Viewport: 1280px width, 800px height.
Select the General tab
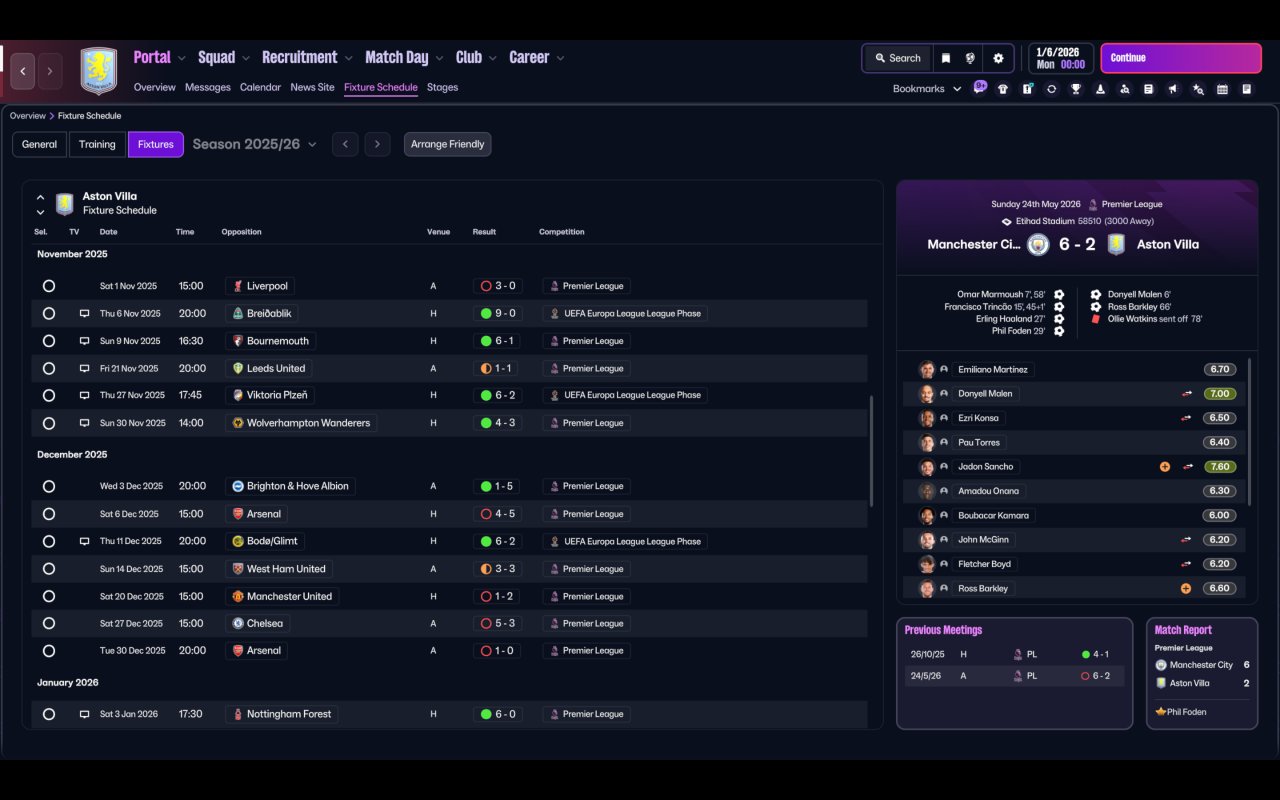click(x=39, y=144)
